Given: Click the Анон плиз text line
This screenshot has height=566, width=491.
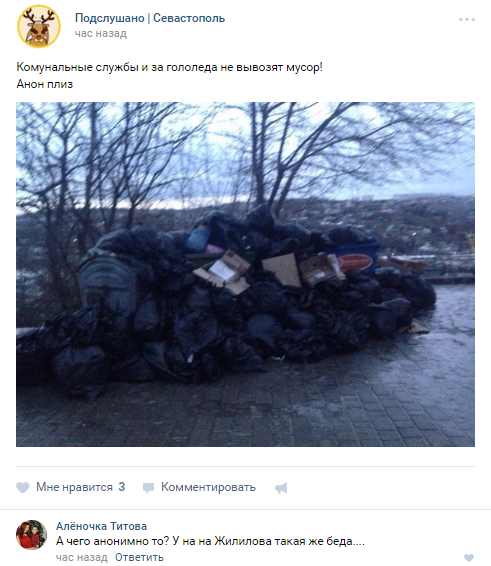Looking at the screenshot, I should coord(45,84).
